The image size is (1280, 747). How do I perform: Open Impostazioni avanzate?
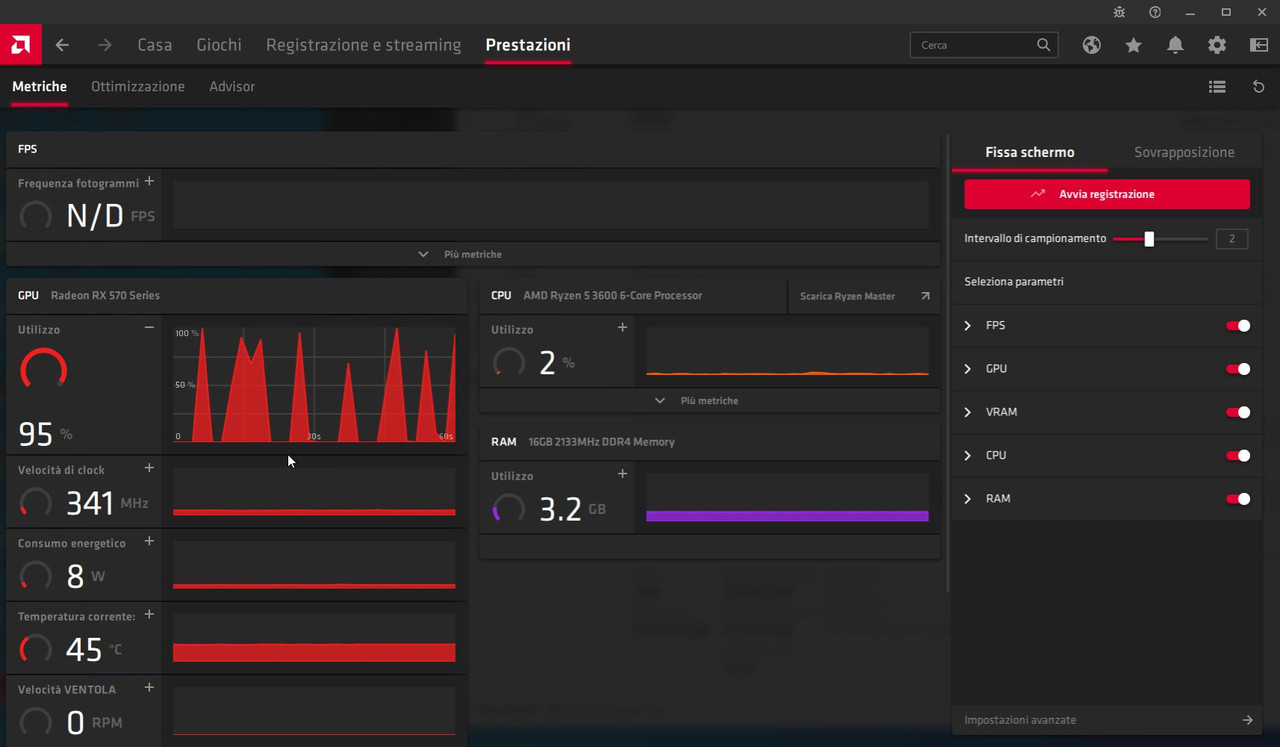click(1107, 720)
